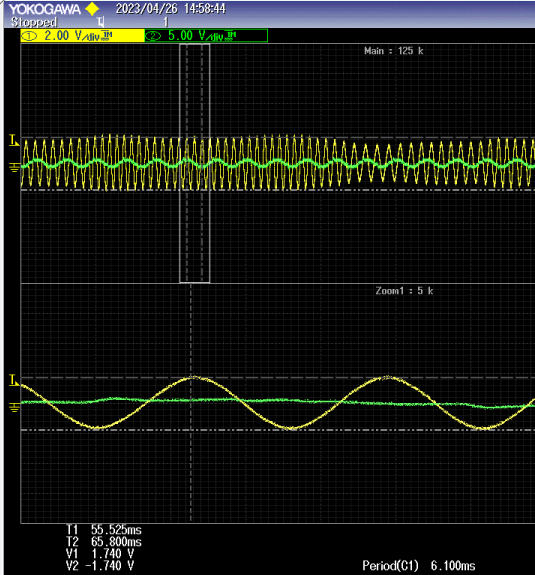Click the lower yellow trigger level marker

tap(14, 380)
